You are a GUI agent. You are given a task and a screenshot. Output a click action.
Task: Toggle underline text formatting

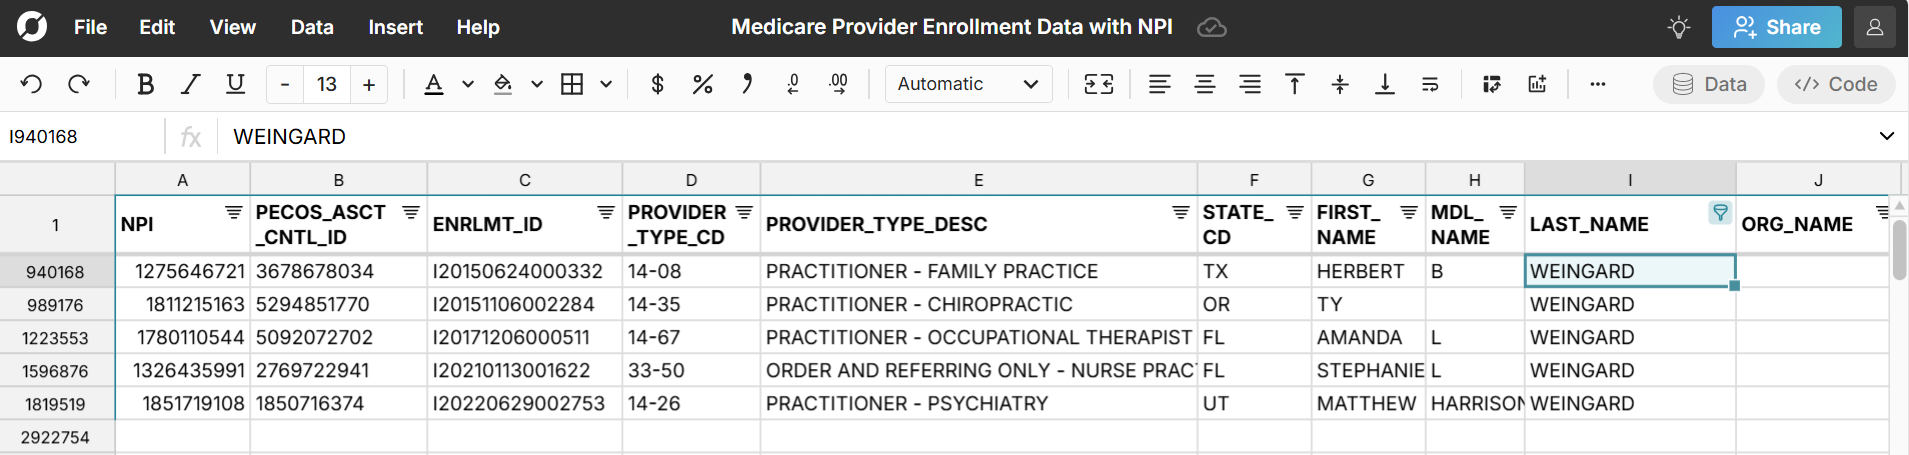coord(235,84)
